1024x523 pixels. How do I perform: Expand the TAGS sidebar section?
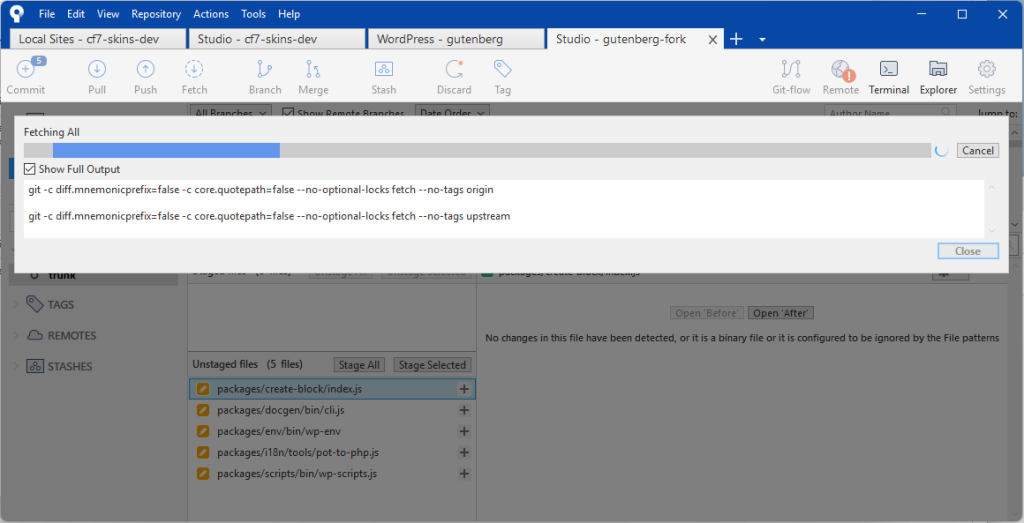tap(14, 305)
